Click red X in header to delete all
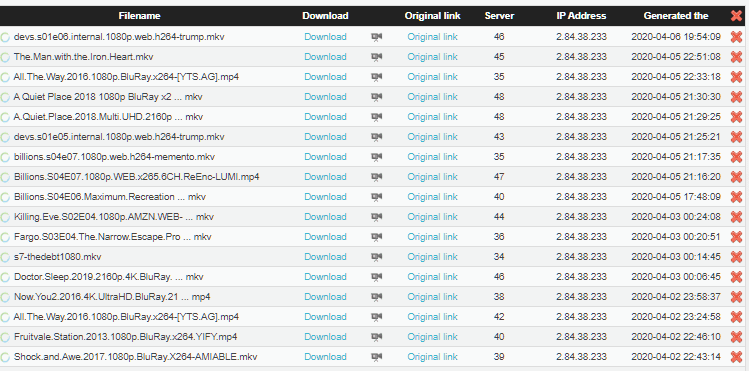 click(x=736, y=16)
